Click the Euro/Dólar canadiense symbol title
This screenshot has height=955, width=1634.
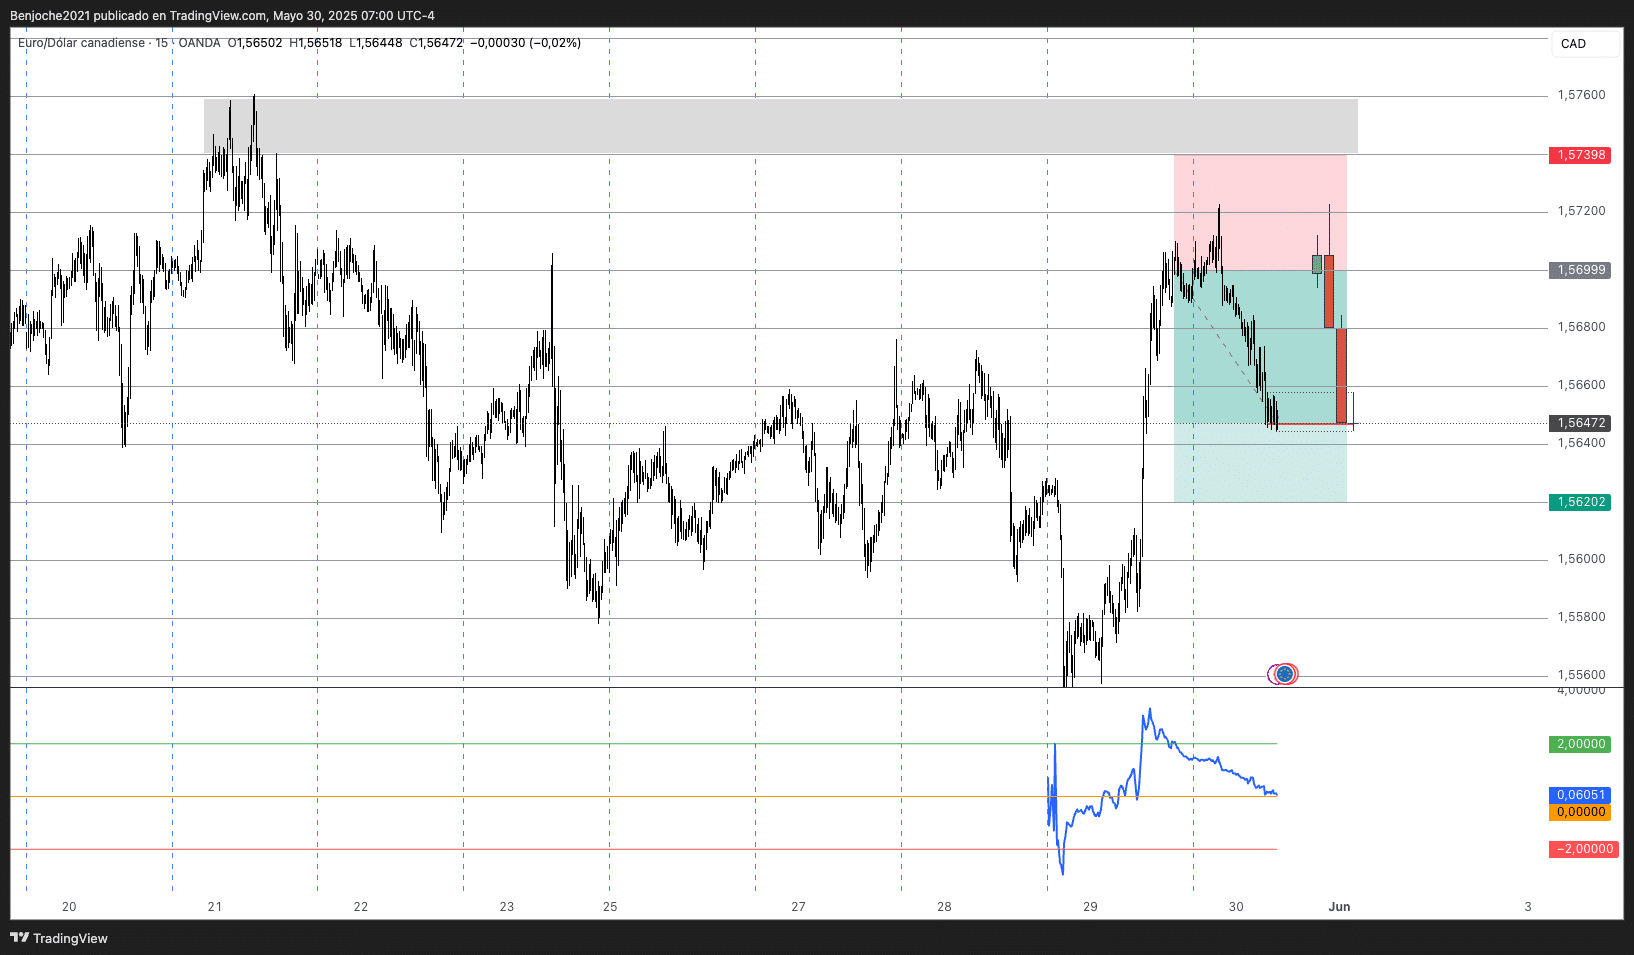81,43
